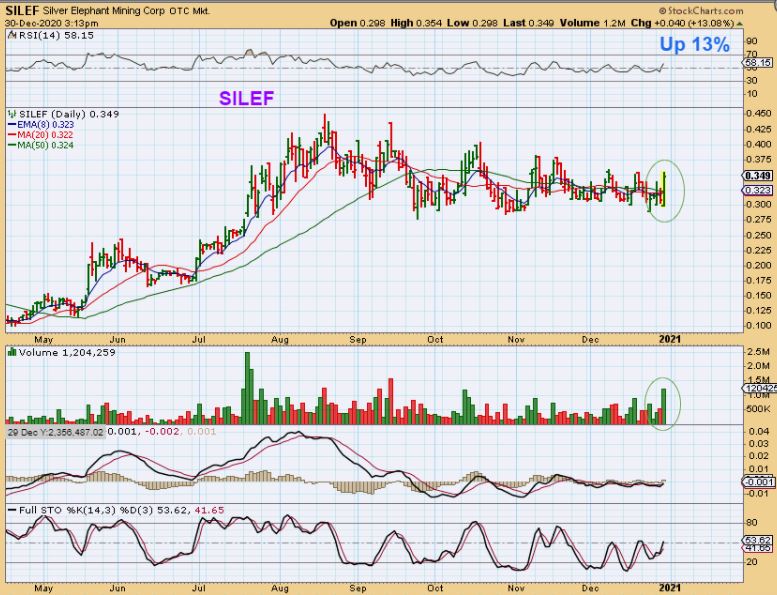Click the Open 0.298 quote value
This screenshot has width=777, height=595.
(x=357, y=23)
